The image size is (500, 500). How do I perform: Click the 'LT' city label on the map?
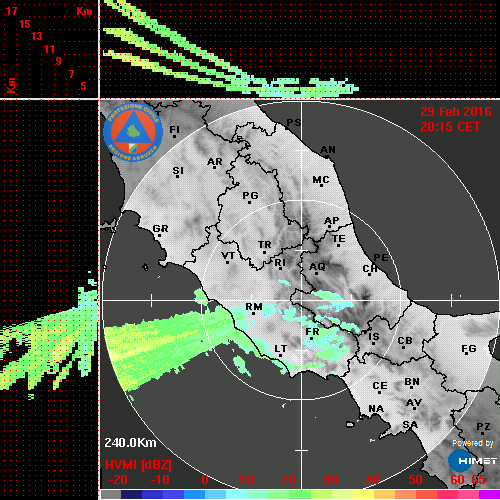pos(280,349)
